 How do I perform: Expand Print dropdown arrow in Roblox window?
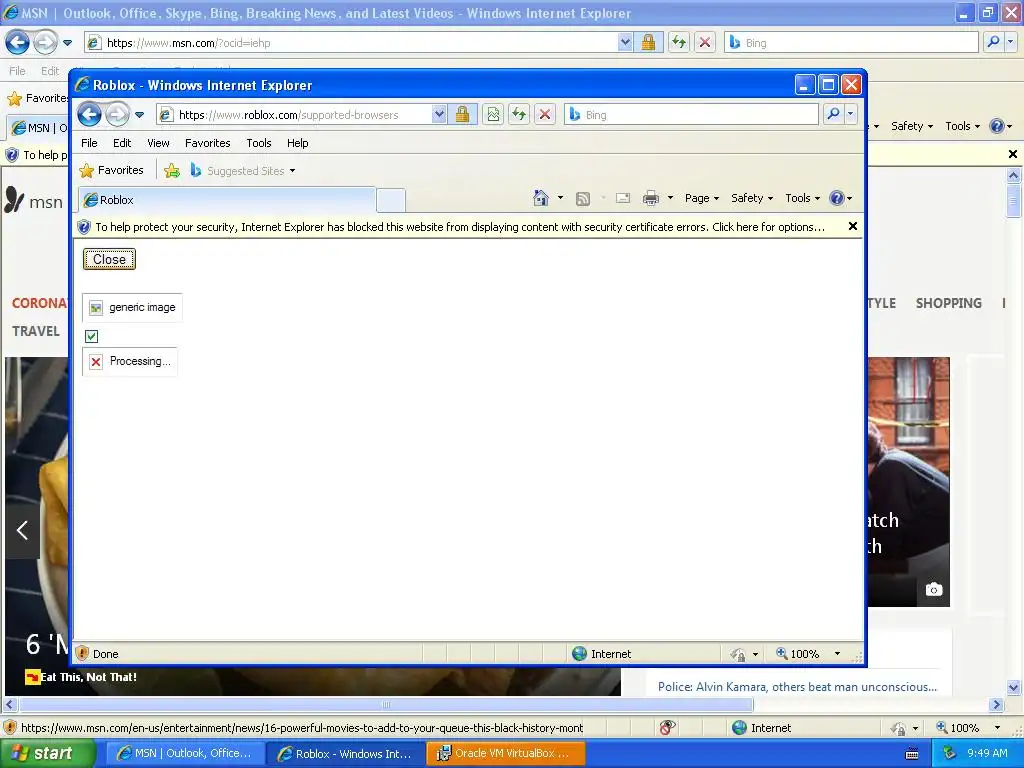click(x=670, y=198)
